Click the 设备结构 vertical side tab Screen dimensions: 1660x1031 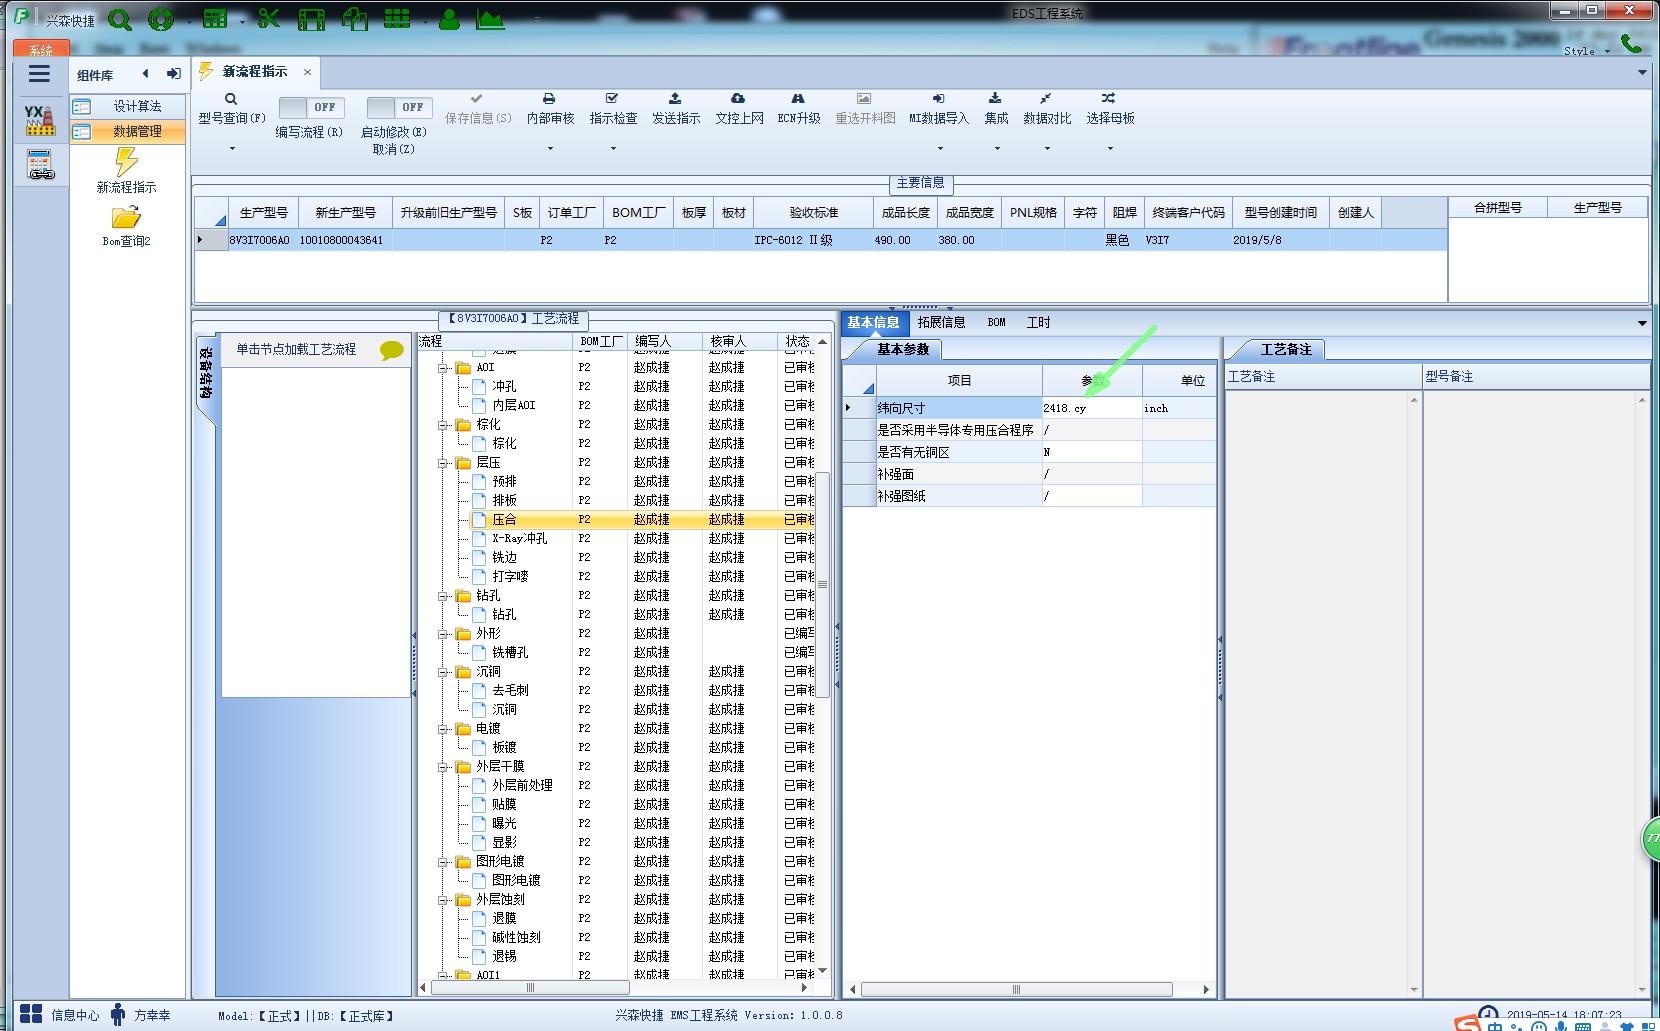pyautogui.click(x=205, y=375)
